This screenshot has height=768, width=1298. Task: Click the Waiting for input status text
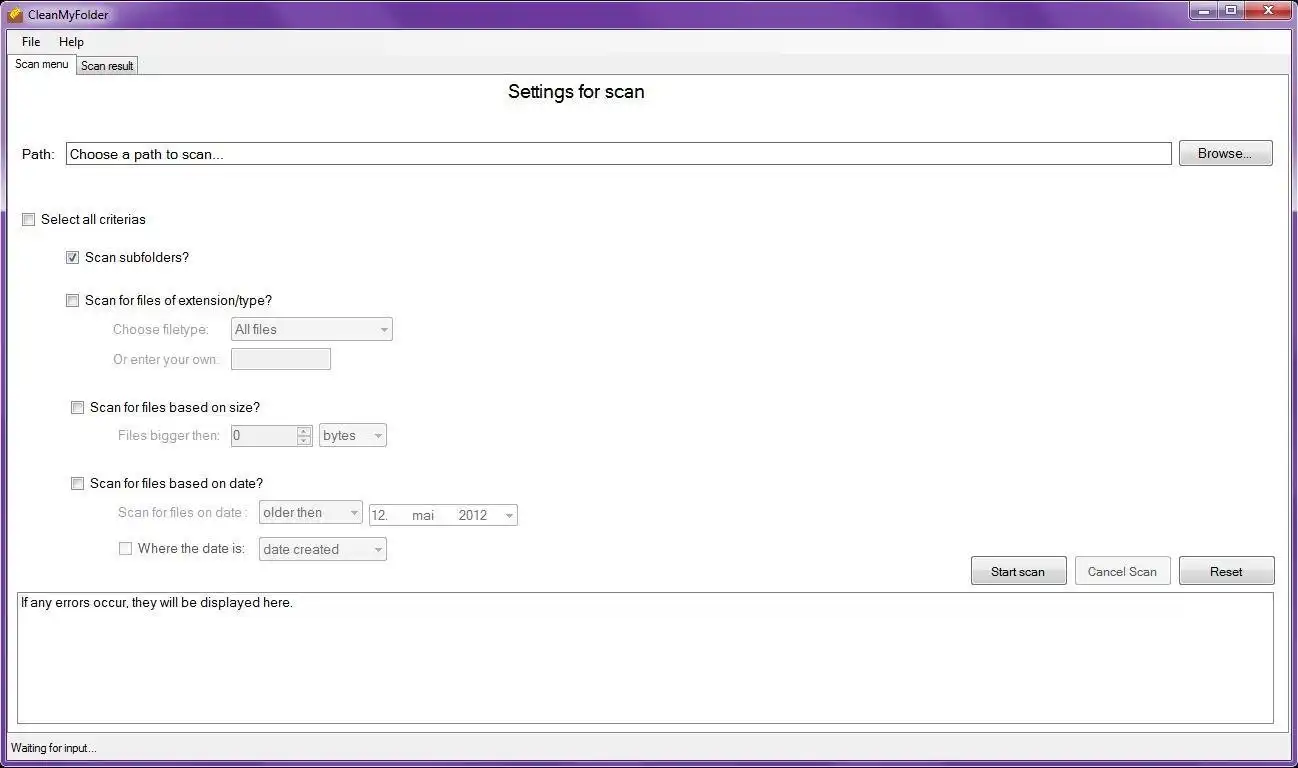(54, 748)
